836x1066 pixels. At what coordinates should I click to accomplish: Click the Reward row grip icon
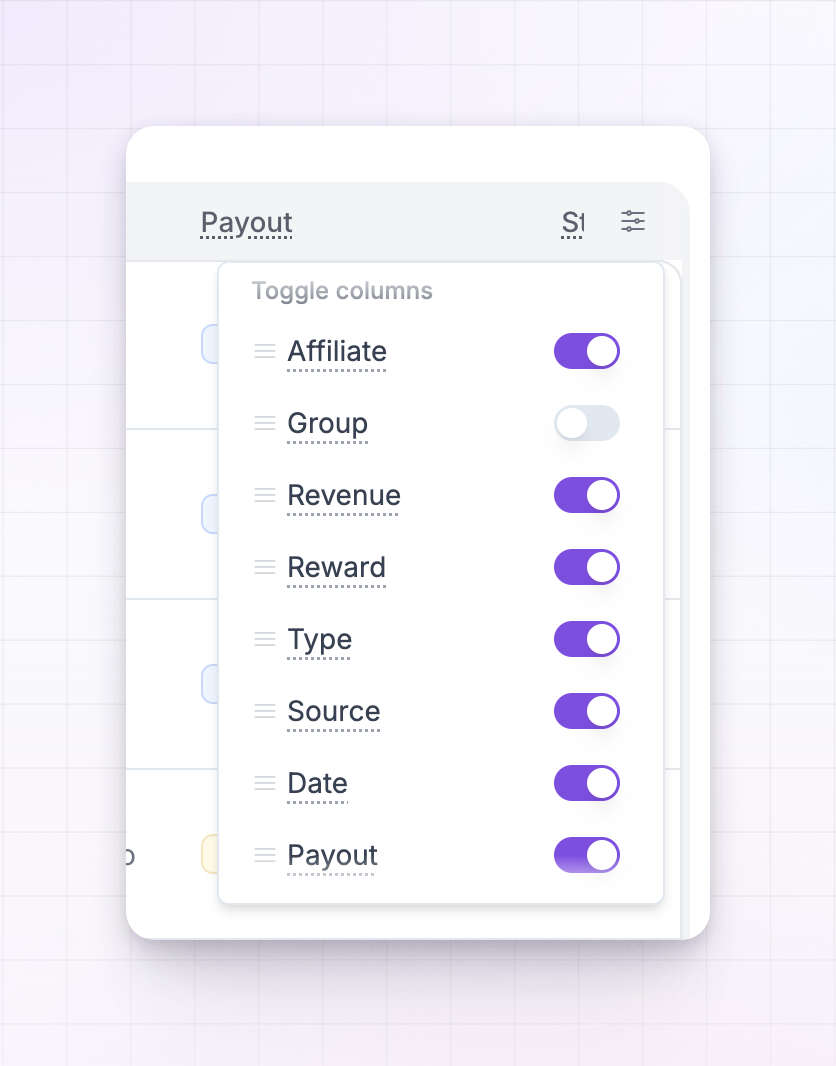pyautogui.click(x=264, y=567)
